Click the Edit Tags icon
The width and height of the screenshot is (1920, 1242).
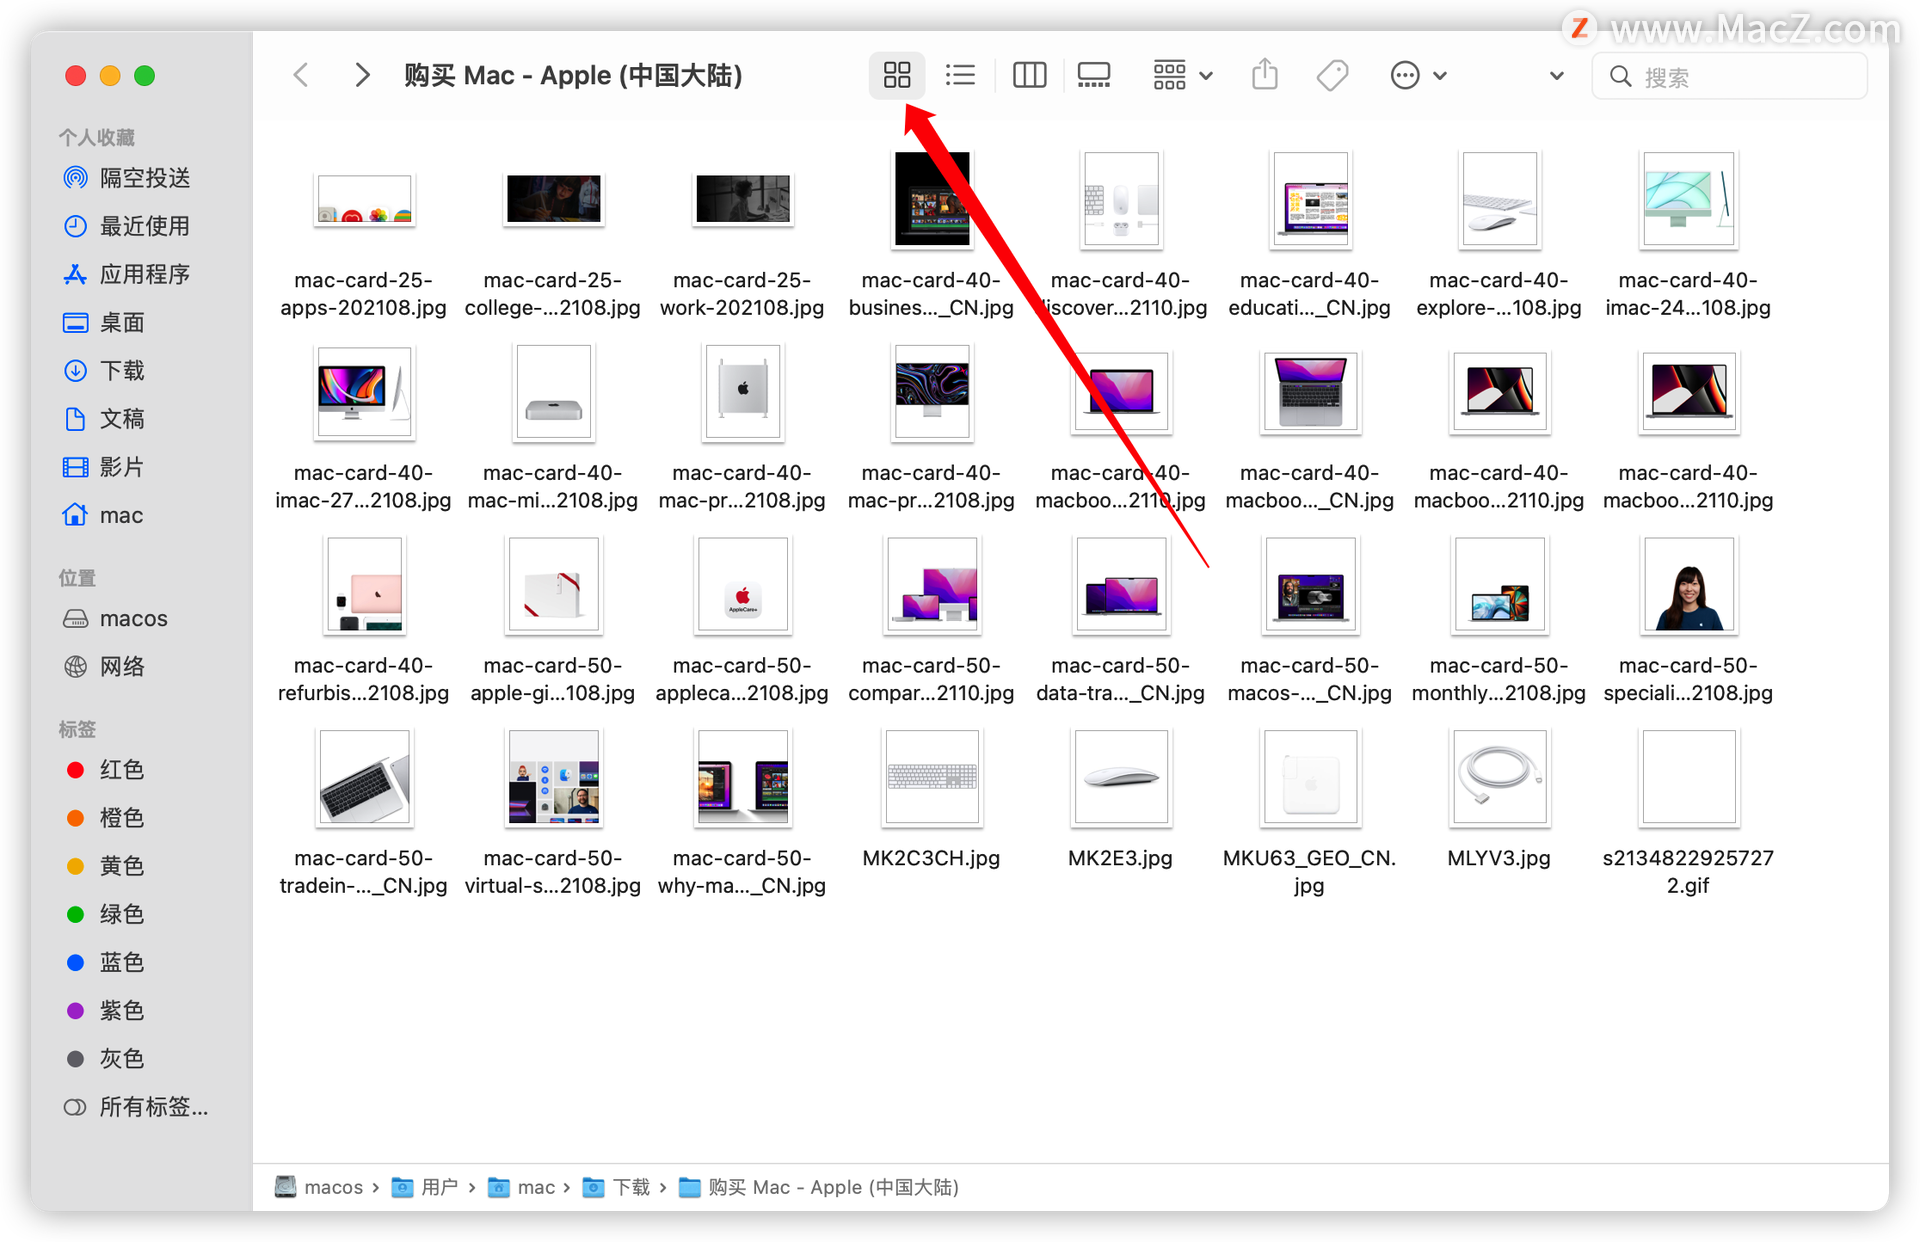[1332, 75]
